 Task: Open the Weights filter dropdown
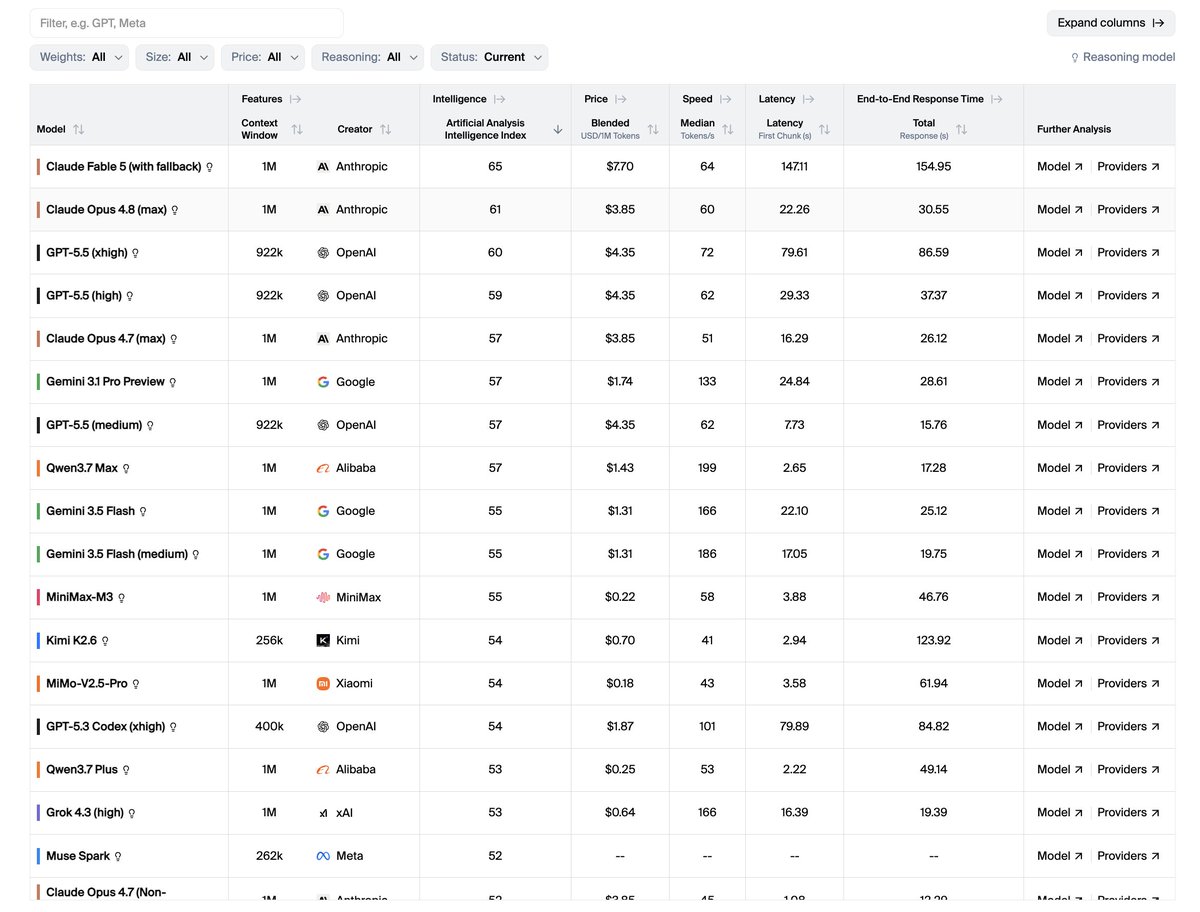pyautogui.click(x=80, y=57)
